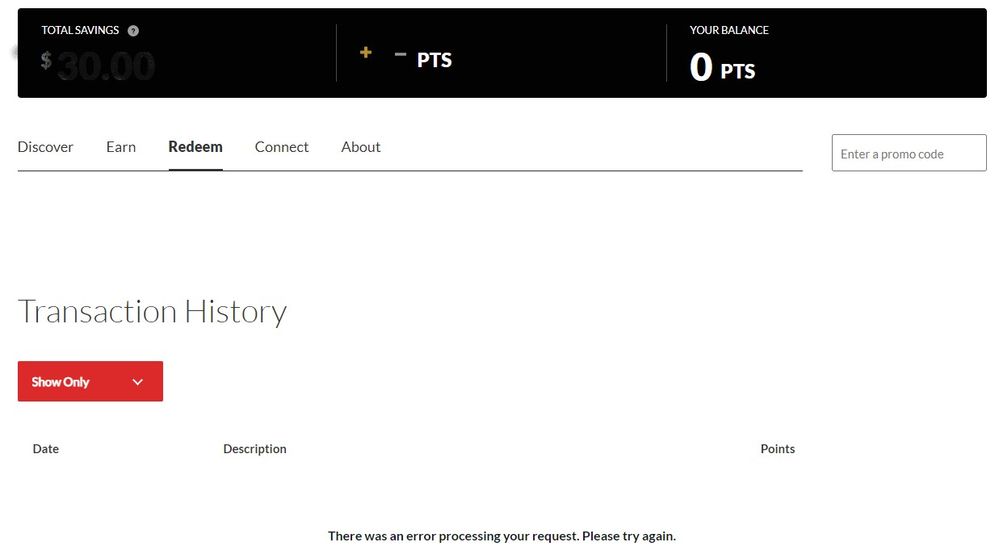Click the Transaction History heading
The image size is (999, 547).
click(x=152, y=312)
